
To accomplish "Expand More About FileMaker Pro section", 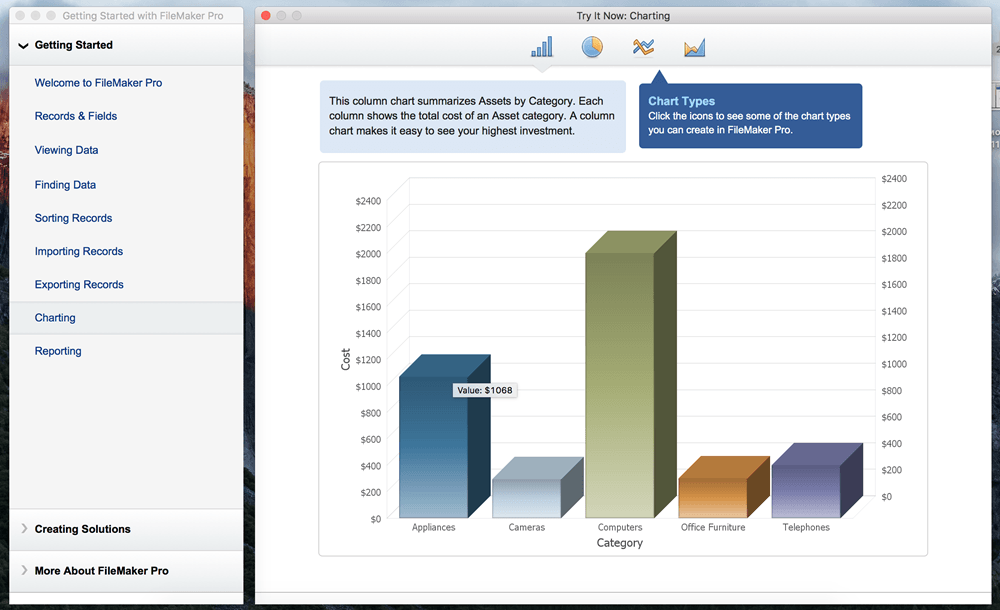I will click(x=24, y=570).
